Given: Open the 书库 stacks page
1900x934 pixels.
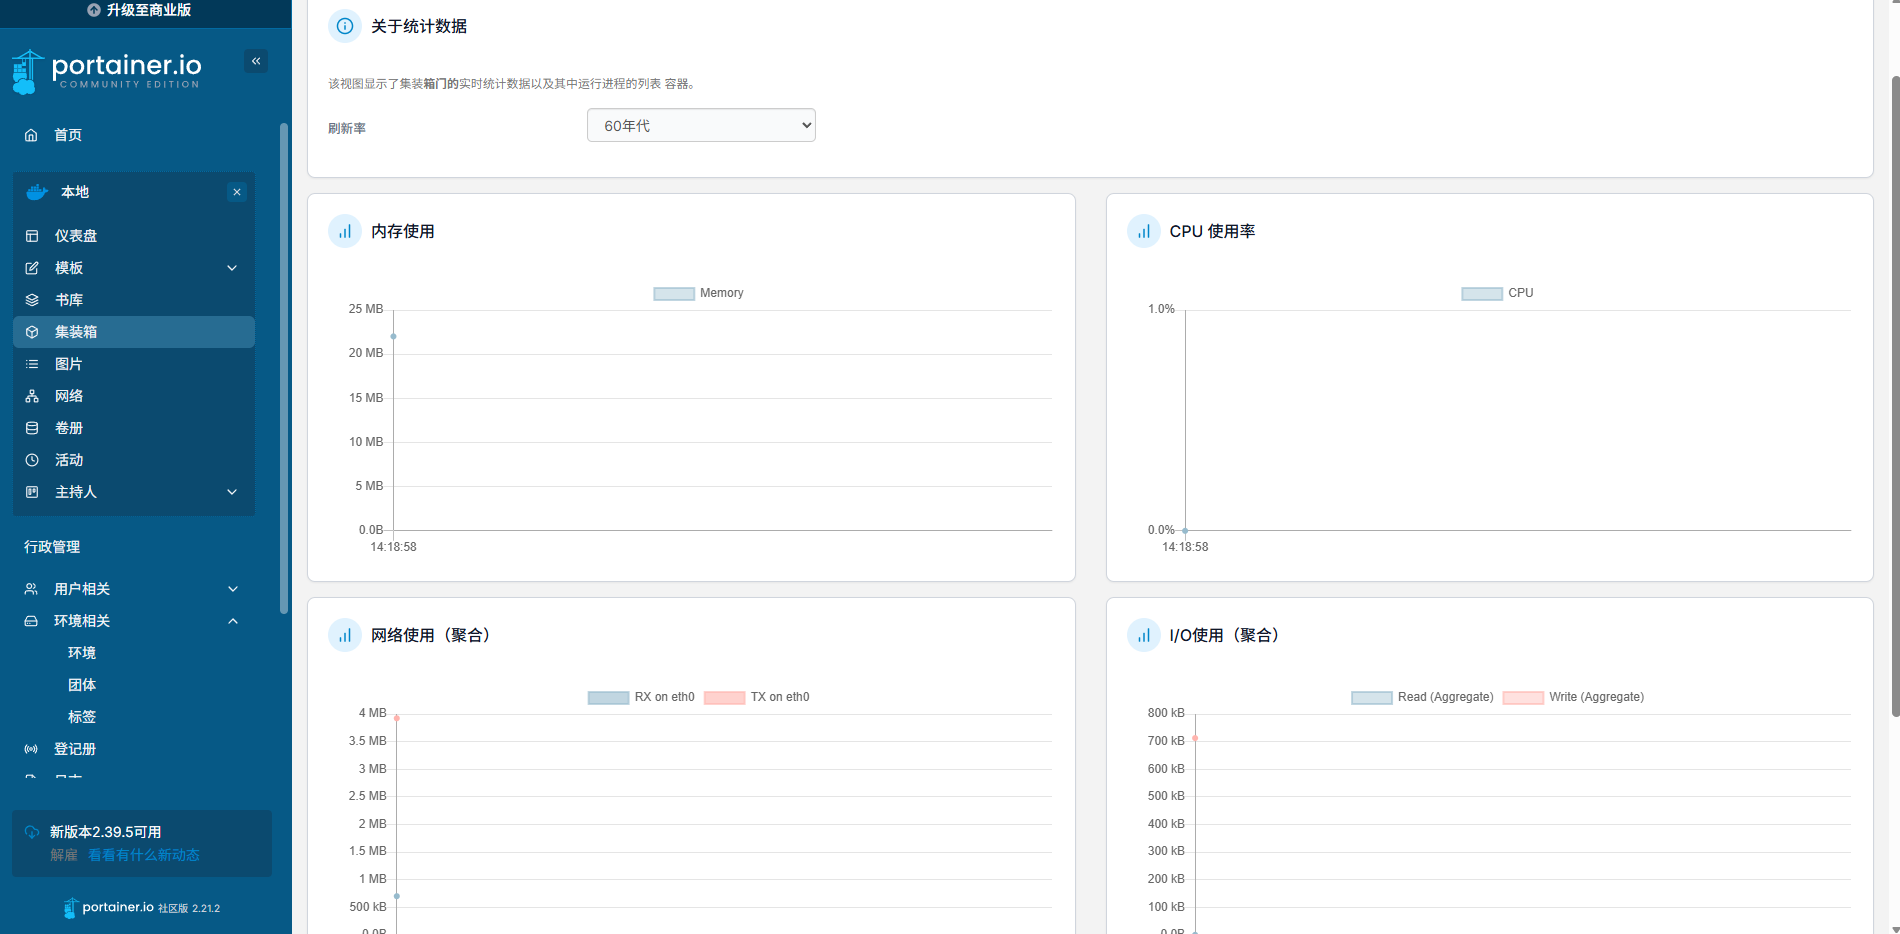Looking at the screenshot, I should tap(69, 300).
